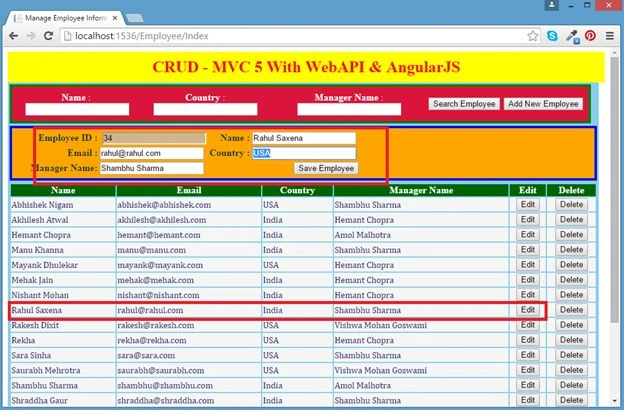Click the Chrome user profile icon

tap(552, 5)
